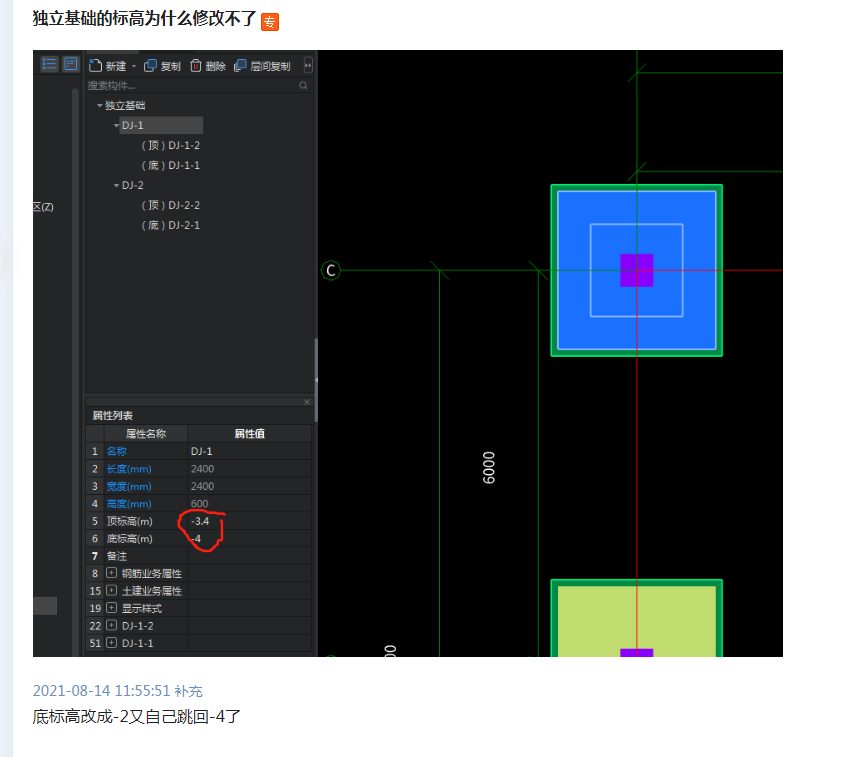Select (顶) DJ-2-2 tree item
The width and height of the screenshot is (856, 757).
[x=171, y=205]
